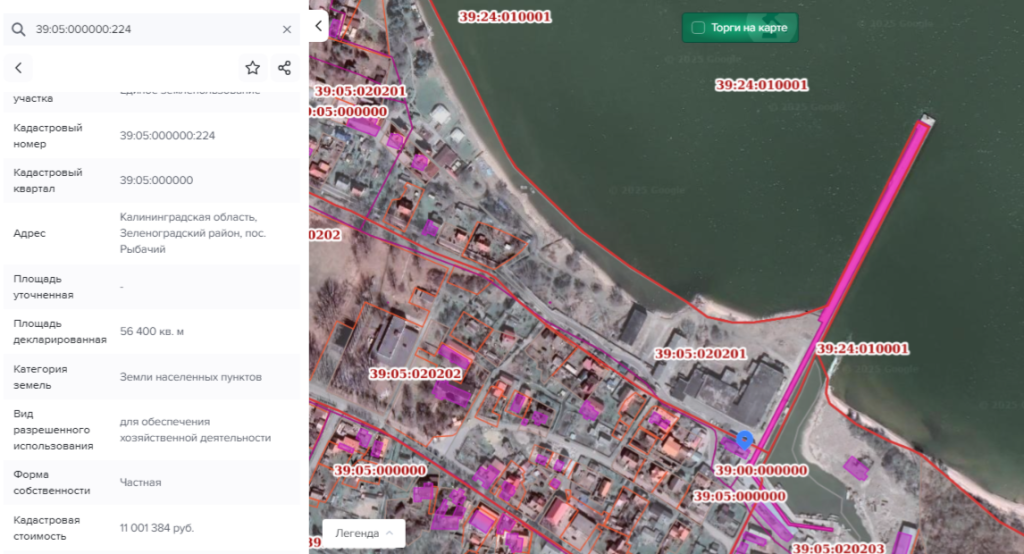The width and height of the screenshot is (1024, 554).
Task: Click the 'Кадастровый квартал' value 39:05:000000
Action: (156, 181)
